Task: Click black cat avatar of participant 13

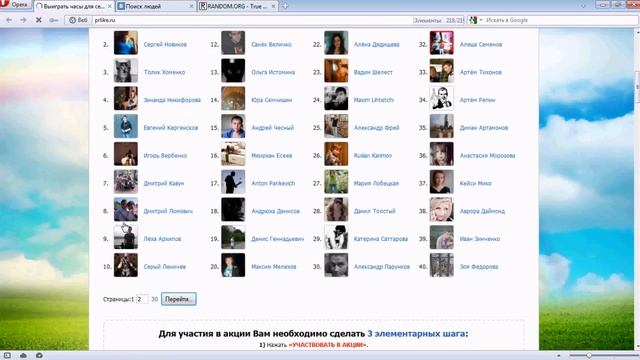Action: pyautogui.click(x=233, y=71)
